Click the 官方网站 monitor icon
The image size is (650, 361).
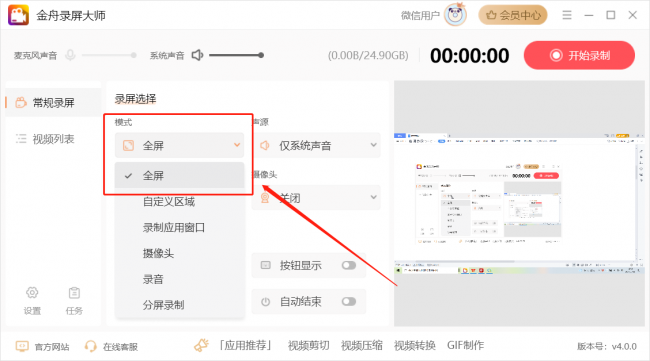coord(22,346)
